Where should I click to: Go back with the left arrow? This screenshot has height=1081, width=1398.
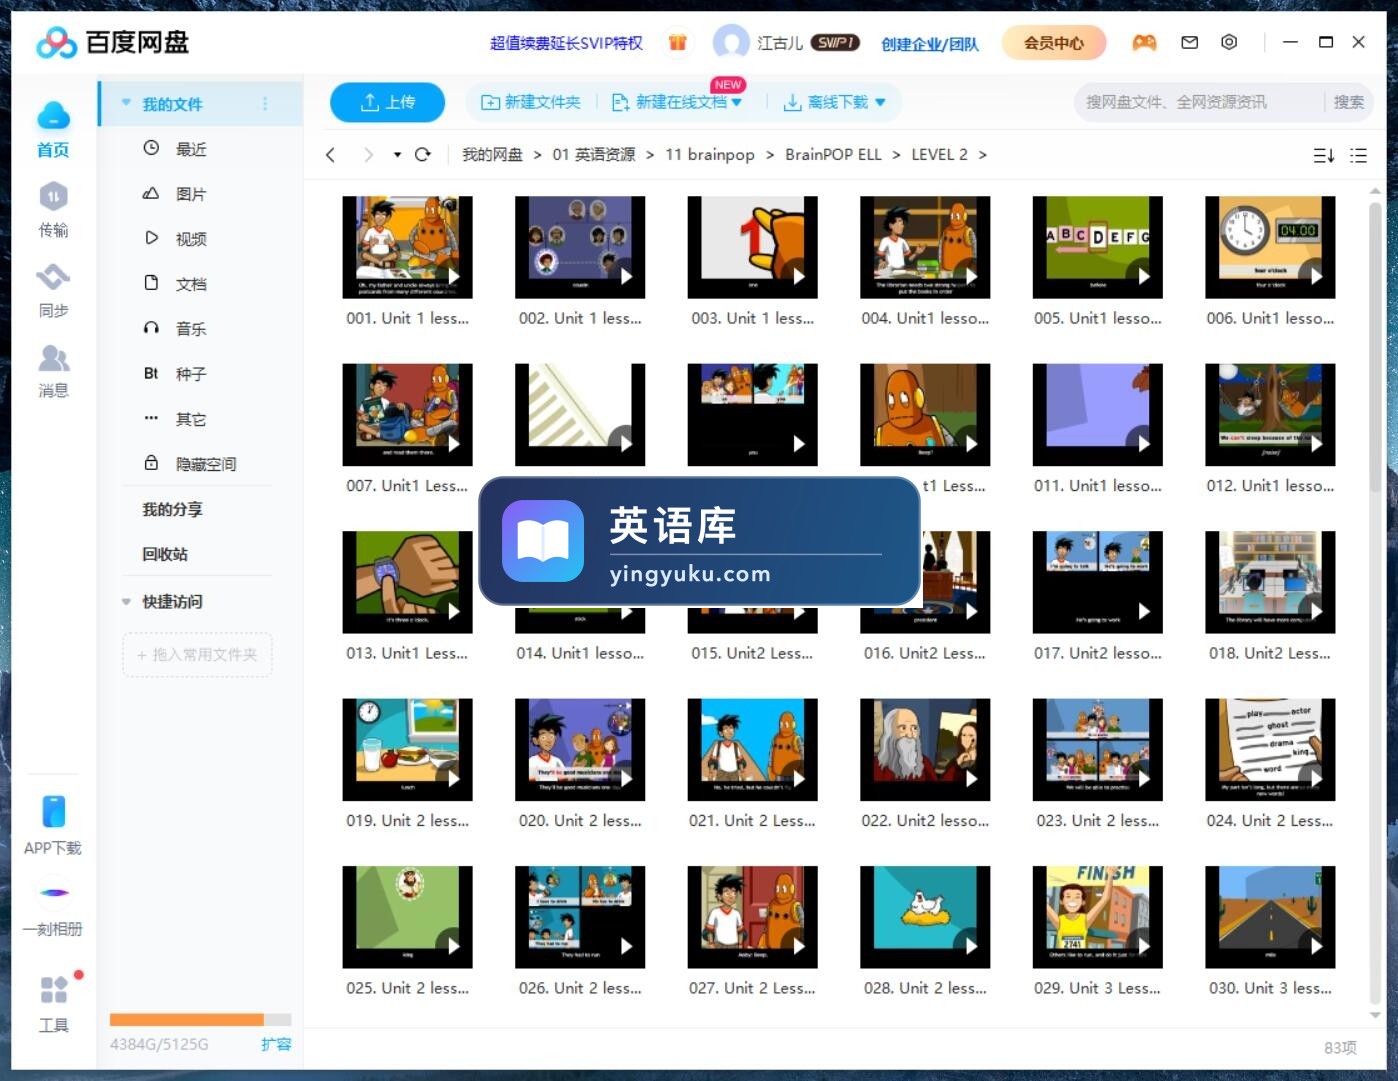331,155
